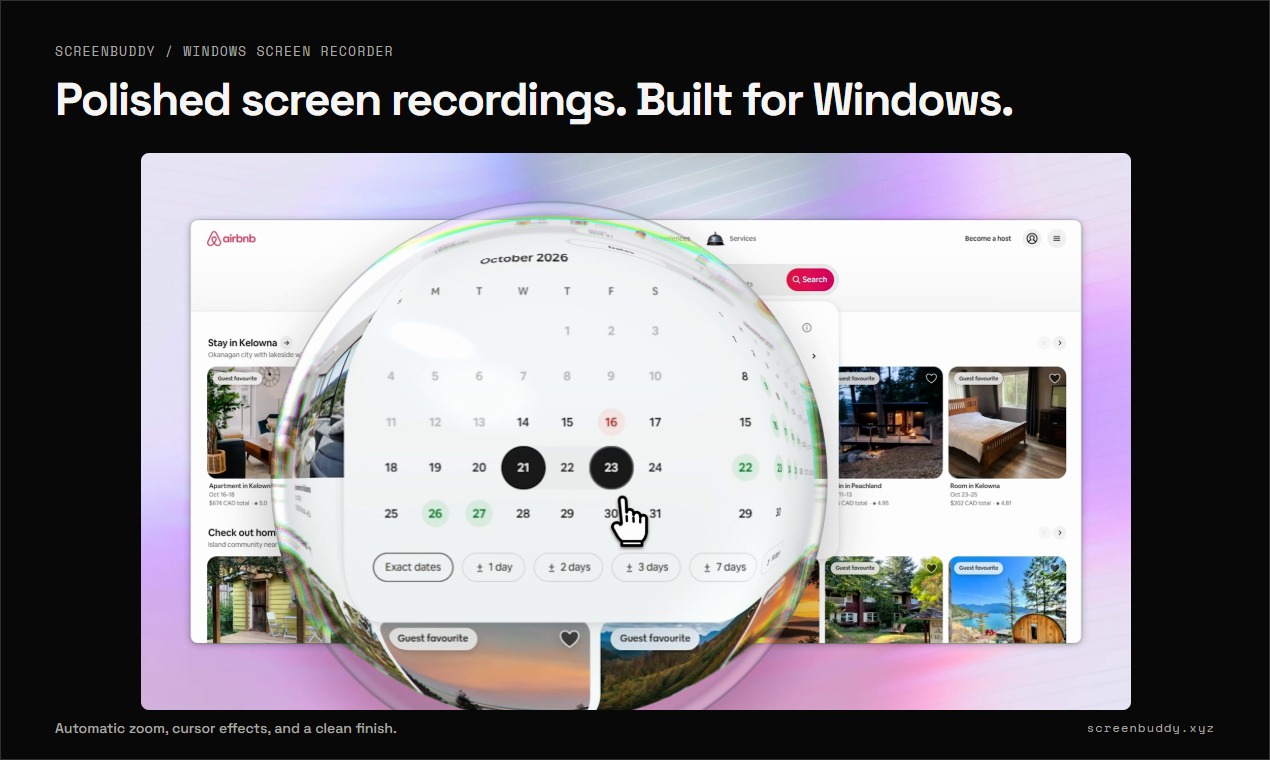Open the Room in Kelowna bedroom photo
1270x760 pixels.
1007,423
